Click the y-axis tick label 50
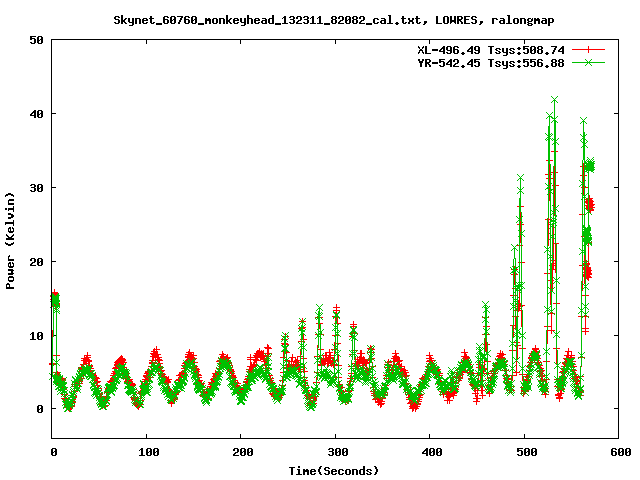The width and height of the screenshot is (640, 480). pos(36,40)
